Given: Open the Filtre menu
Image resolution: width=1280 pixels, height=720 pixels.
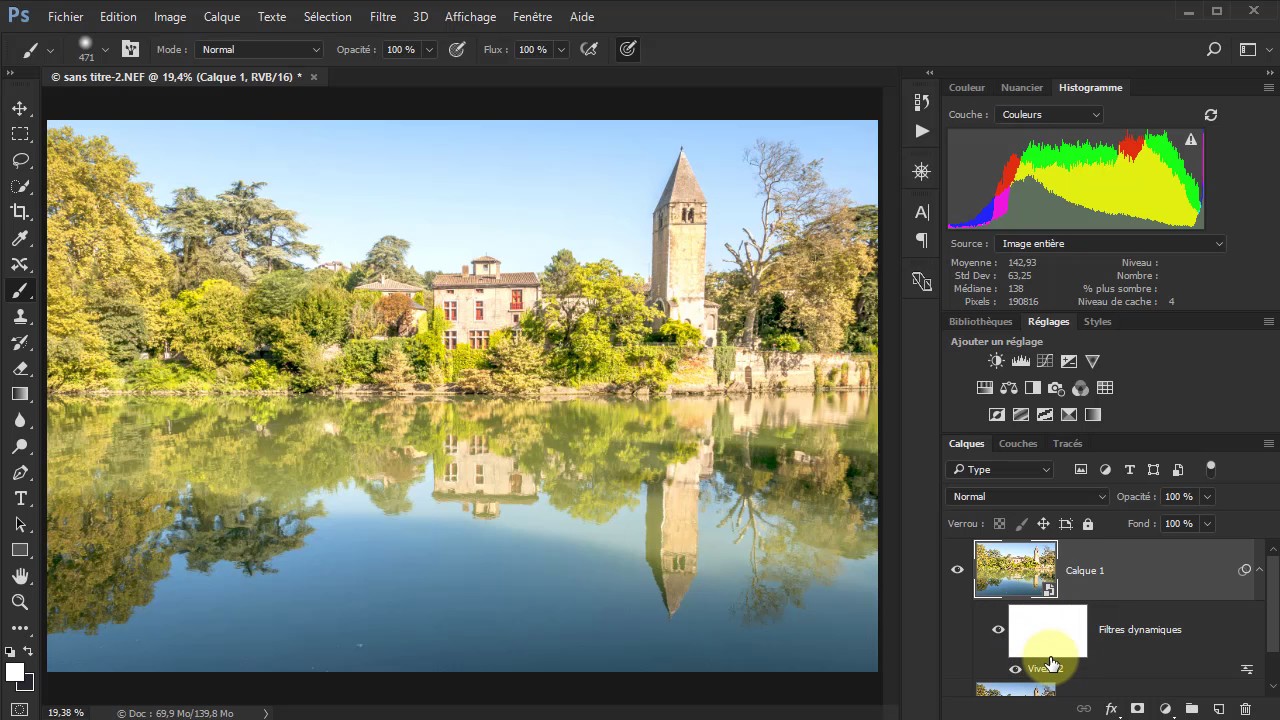Looking at the screenshot, I should [382, 17].
